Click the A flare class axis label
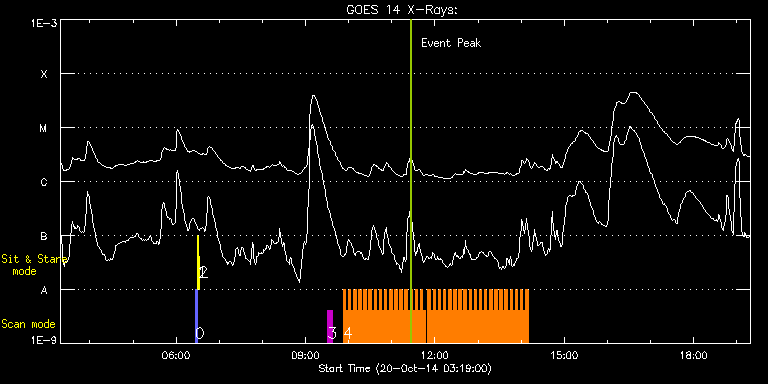 [44, 290]
